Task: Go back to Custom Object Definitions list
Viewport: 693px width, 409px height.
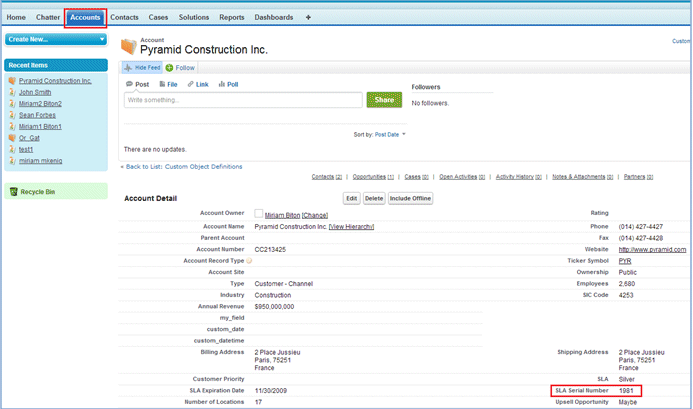Action: [184, 167]
